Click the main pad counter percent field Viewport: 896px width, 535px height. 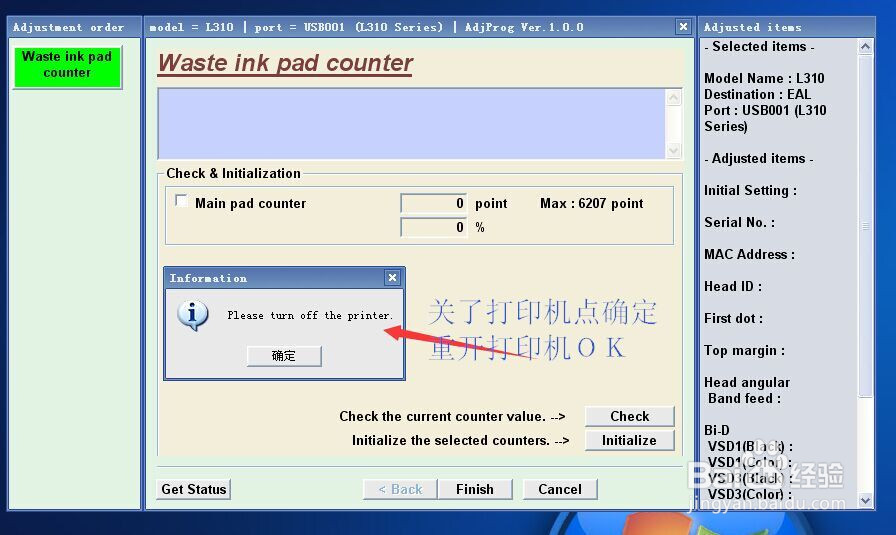434,227
